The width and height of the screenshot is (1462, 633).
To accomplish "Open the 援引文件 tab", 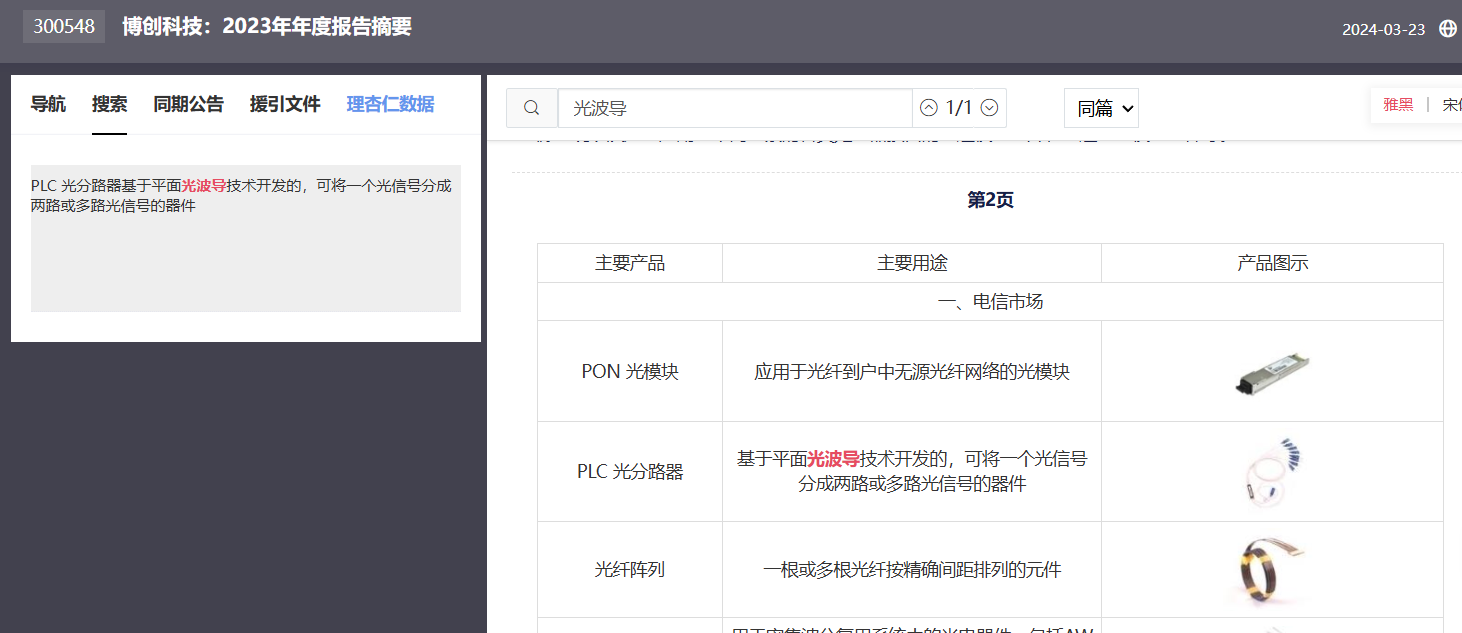I will click(x=285, y=104).
